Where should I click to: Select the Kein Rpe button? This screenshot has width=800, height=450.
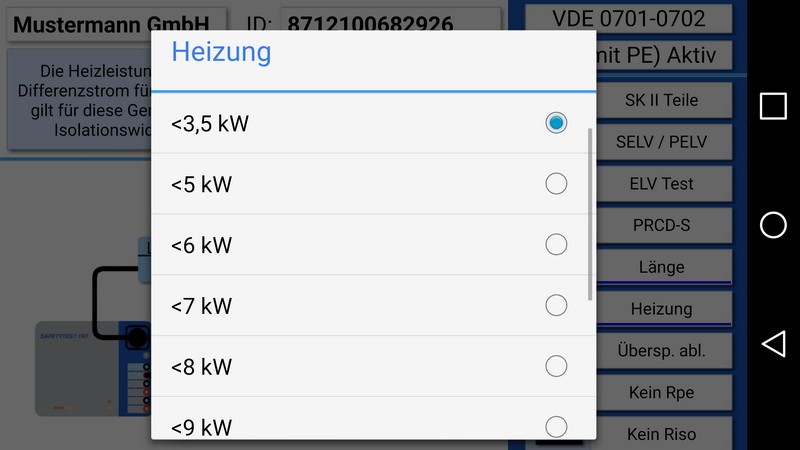(x=664, y=392)
